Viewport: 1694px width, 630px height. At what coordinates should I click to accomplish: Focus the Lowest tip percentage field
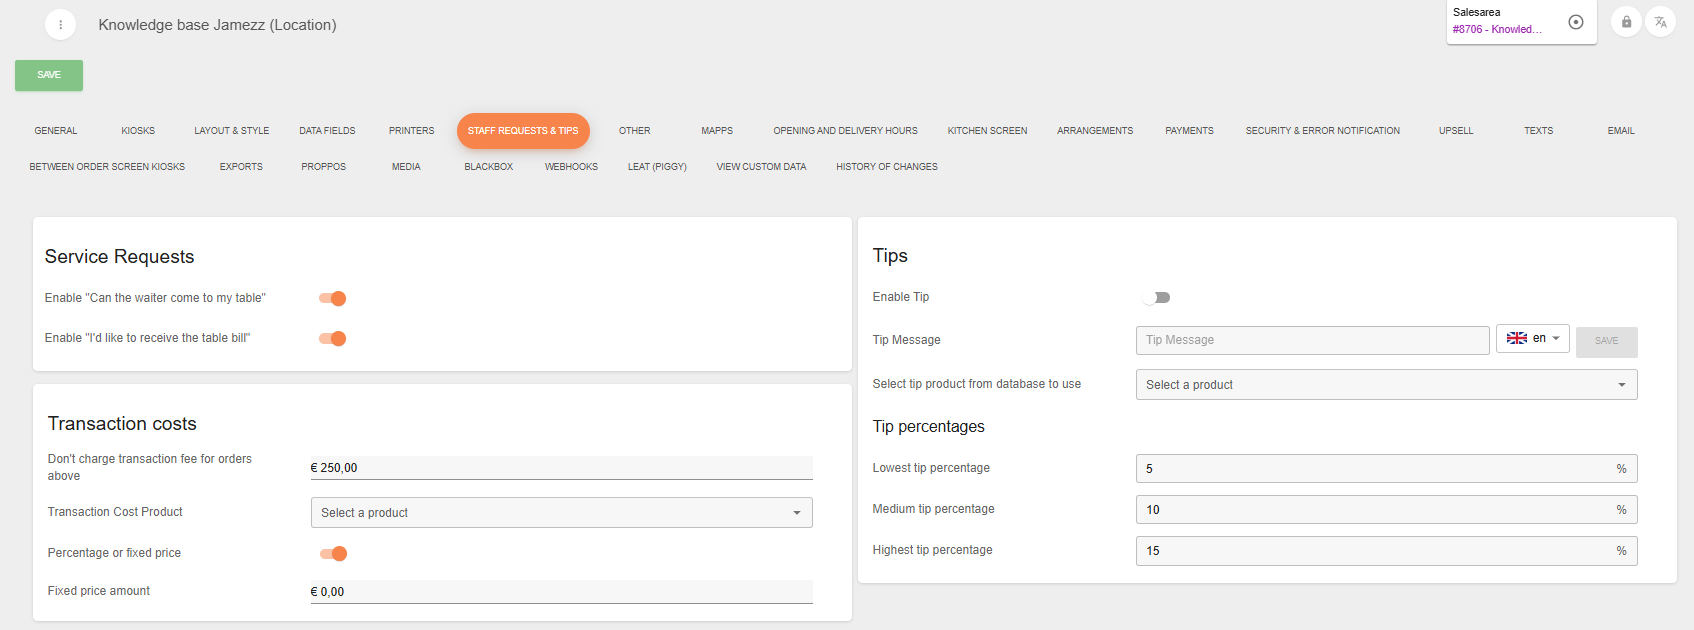(x=1376, y=468)
